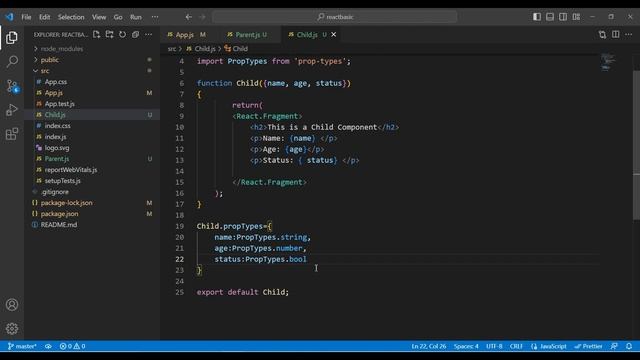Go back using the navigation arrow
This screenshot has width=640, height=360.
pyautogui.click(x=189, y=17)
